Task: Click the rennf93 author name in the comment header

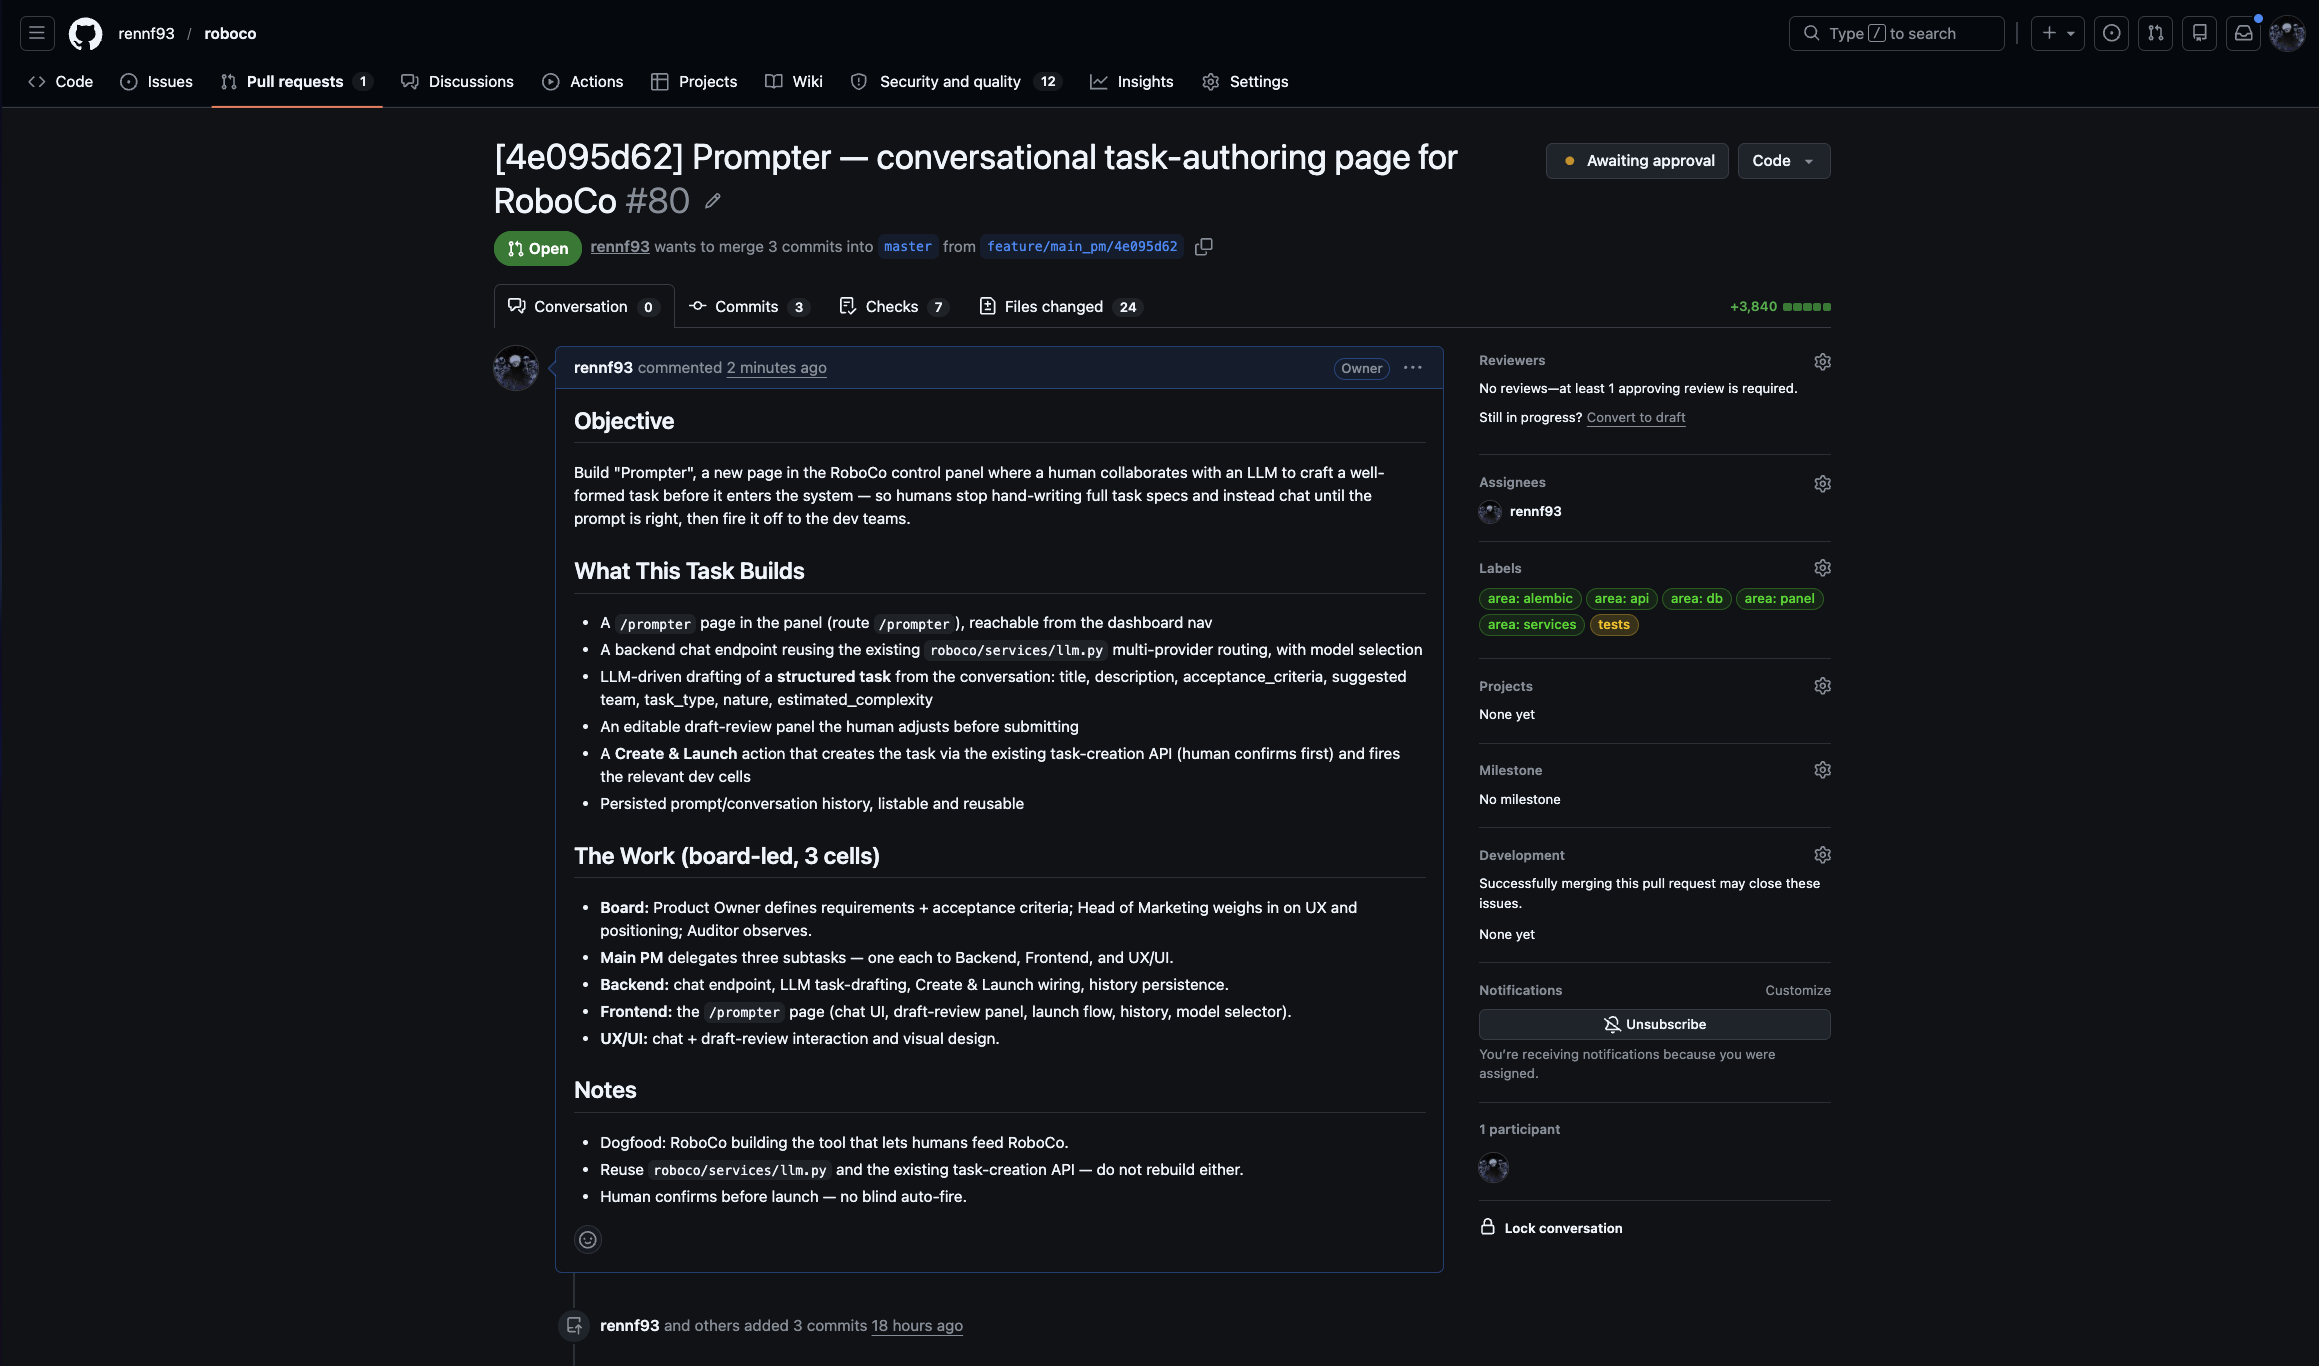Action: pyautogui.click(x=603, y=368)
